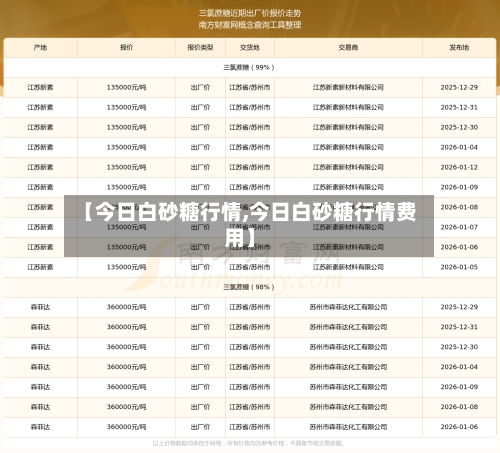Select 135000元/吨 in 江苏新素 2025-12-29 row
Viewport: 500px width, 453px height.
[x=126, y=88]
